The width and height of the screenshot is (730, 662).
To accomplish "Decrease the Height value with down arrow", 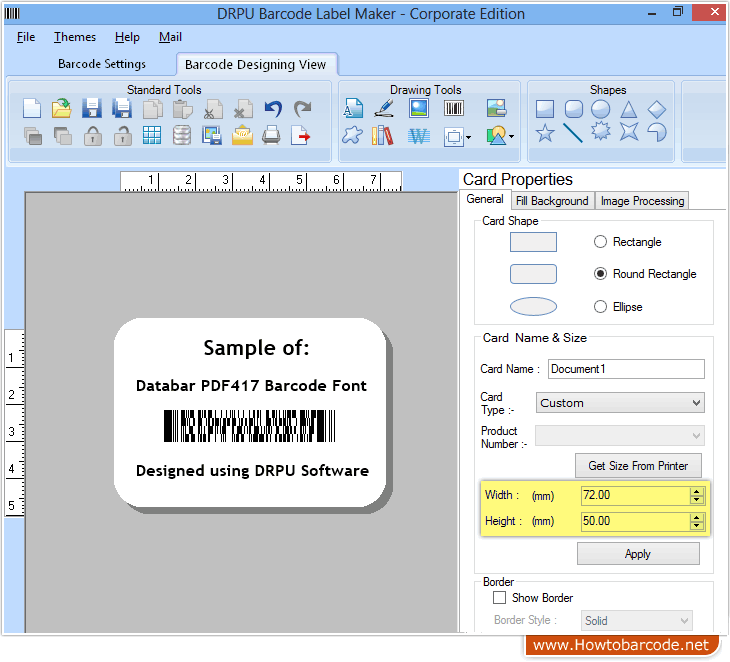I will [x=696, y=525].
